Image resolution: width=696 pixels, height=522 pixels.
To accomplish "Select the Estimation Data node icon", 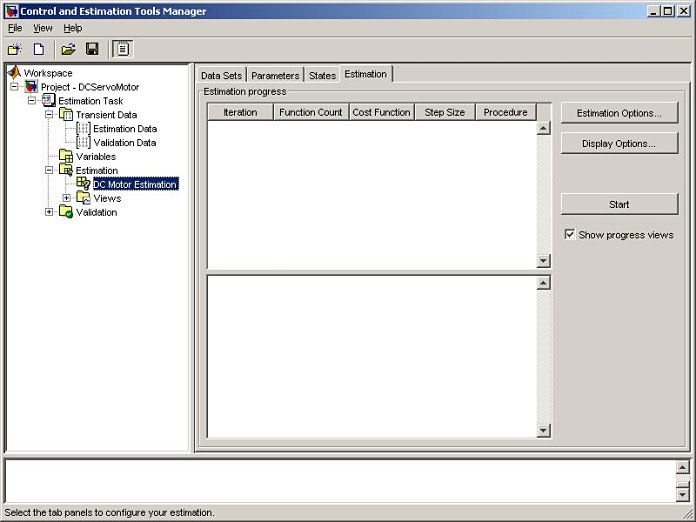I will [x=83, y=129].
